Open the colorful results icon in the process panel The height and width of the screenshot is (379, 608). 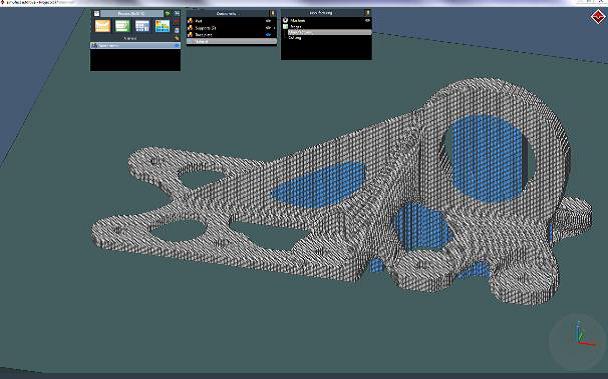162,26
